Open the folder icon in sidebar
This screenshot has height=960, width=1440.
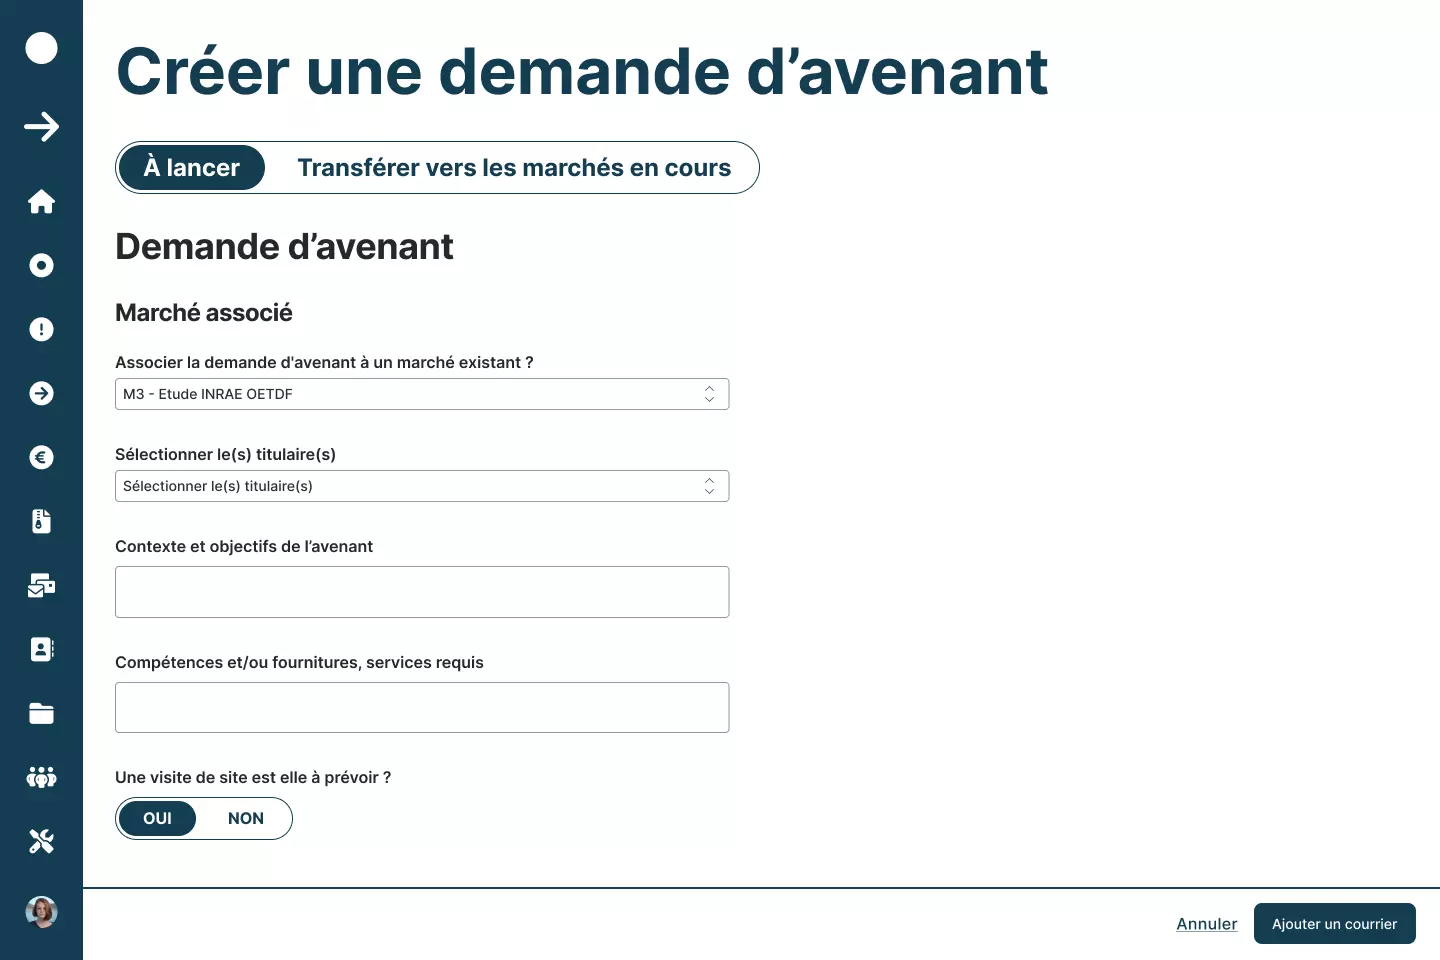tap(41, 714)
